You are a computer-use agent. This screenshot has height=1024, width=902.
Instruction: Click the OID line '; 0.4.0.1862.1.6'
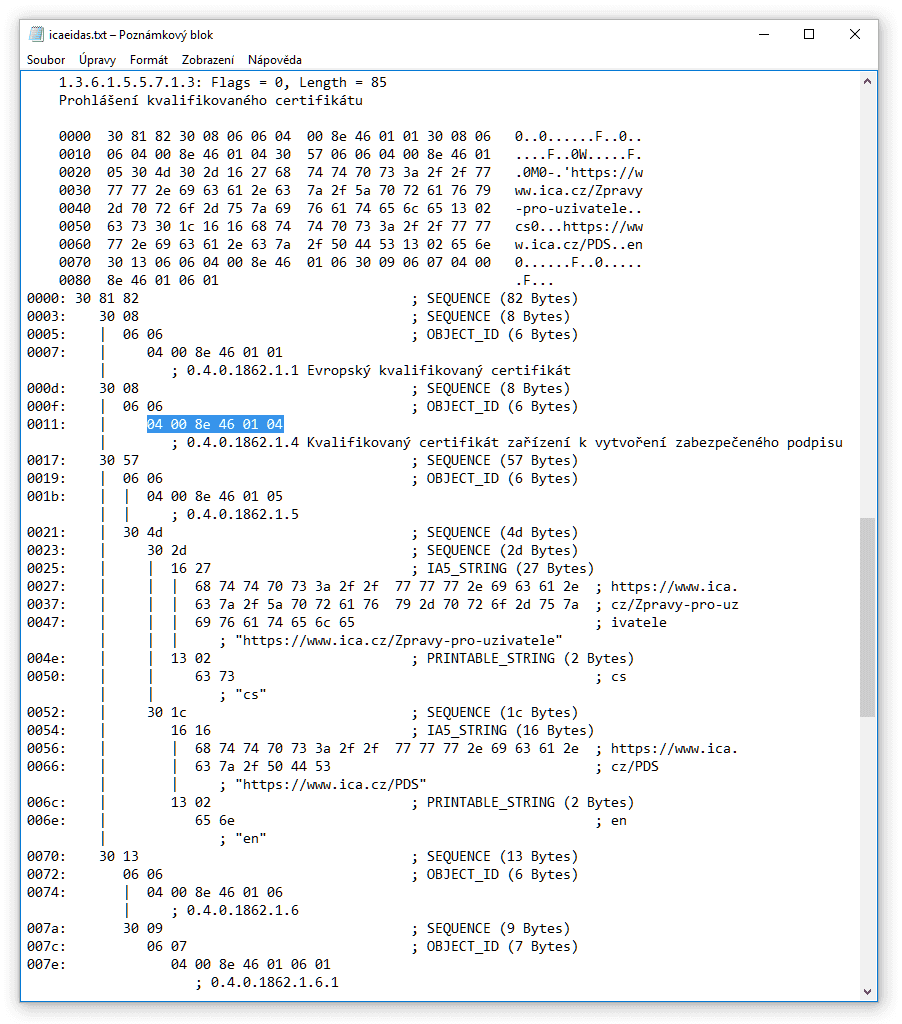[x=235, y=910]
